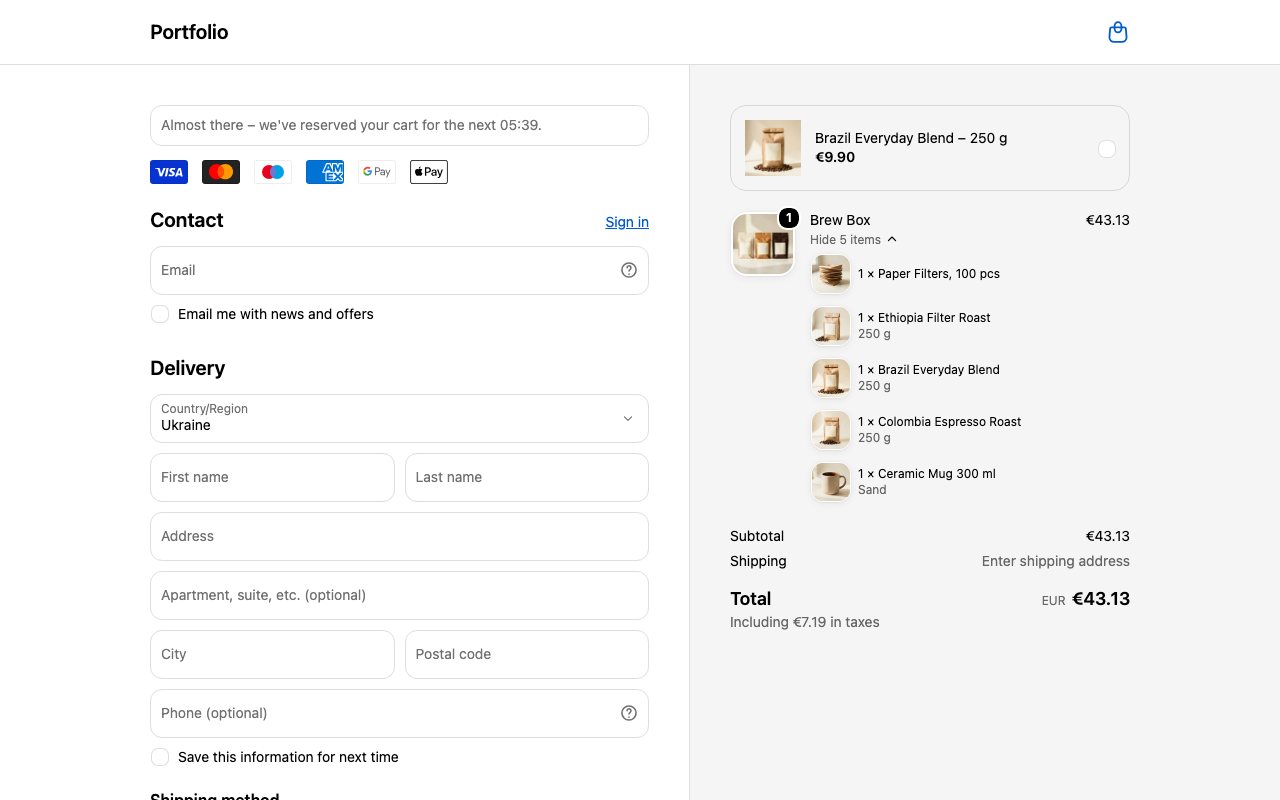Select the Brazil Everyday Blend add-on radio
This screenshot has width=1280, height=800.
[x=1107, y=149]
